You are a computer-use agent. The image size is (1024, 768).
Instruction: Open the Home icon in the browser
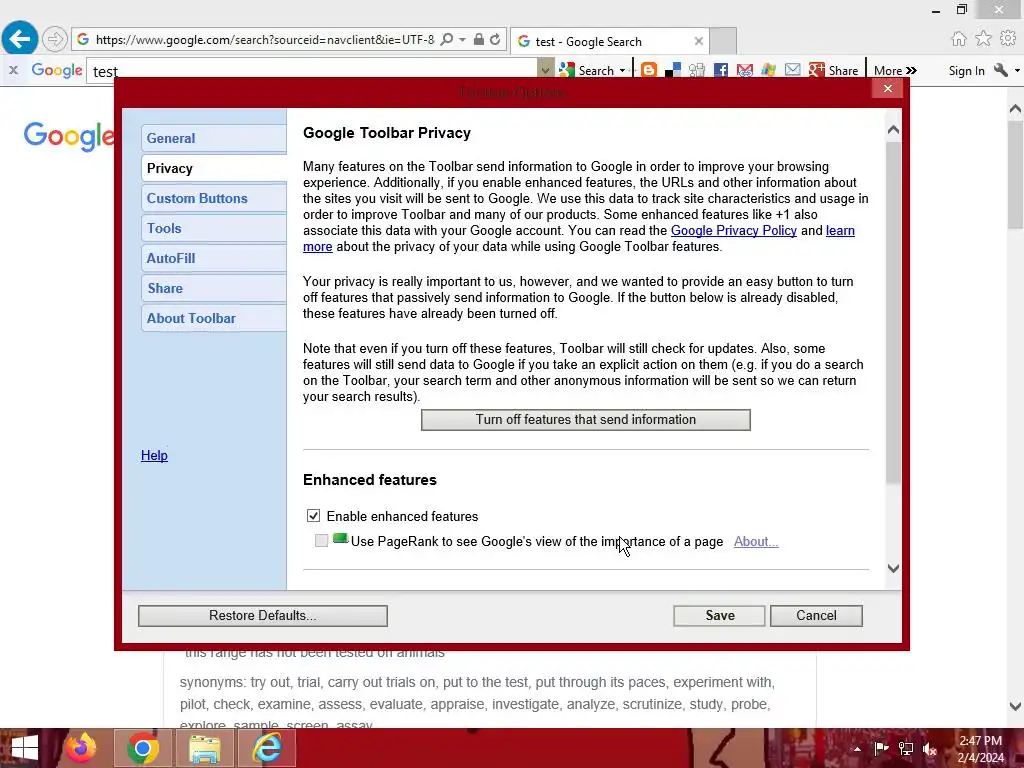pyautogui.click(x=959, y=39)
